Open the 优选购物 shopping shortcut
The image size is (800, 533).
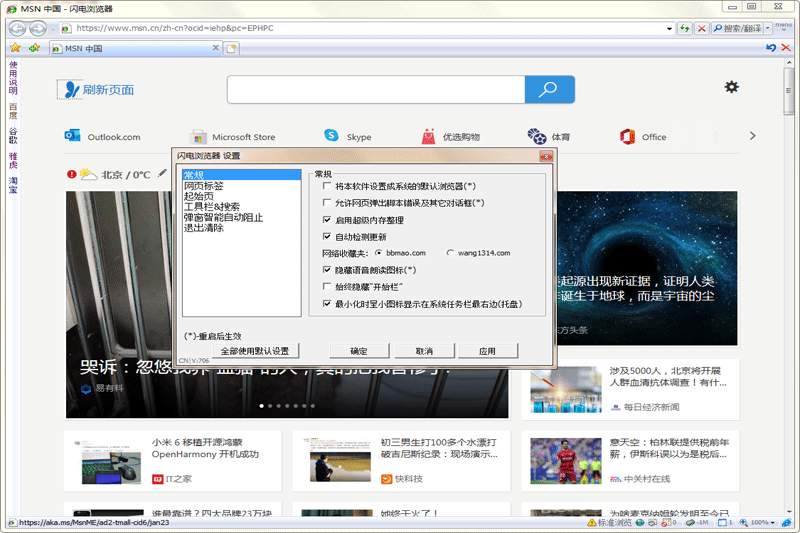tap(451, 136)
